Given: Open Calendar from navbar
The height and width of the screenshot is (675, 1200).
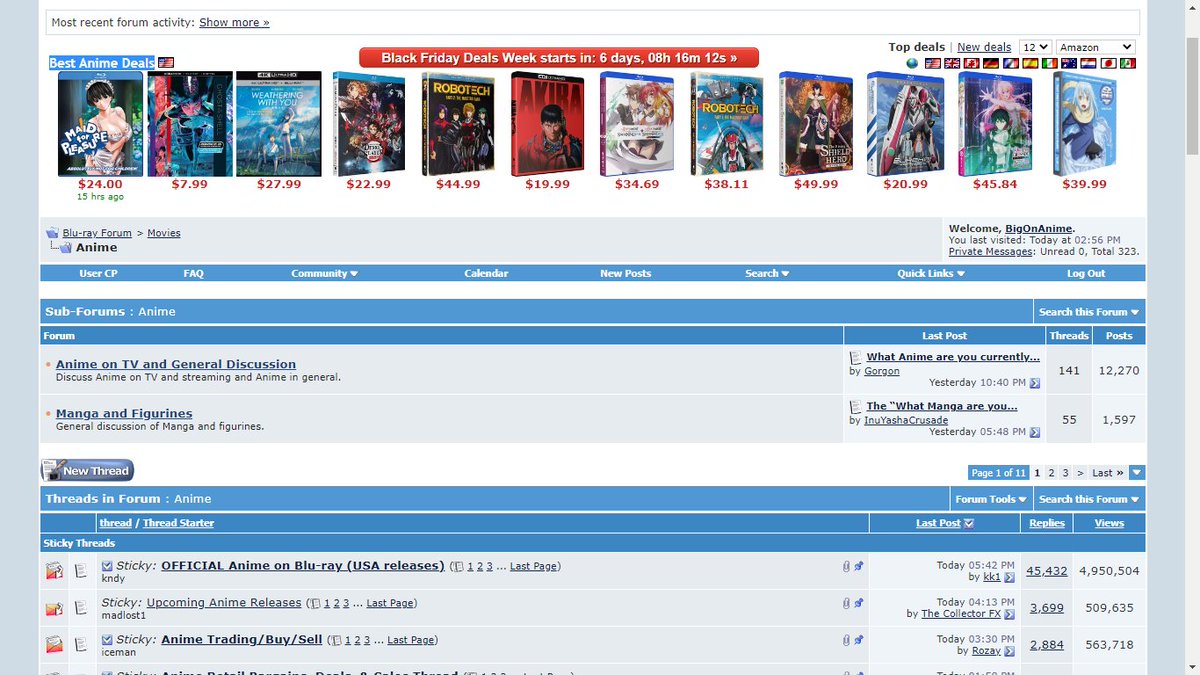Looking at the screenshot, I should [486, 273].
